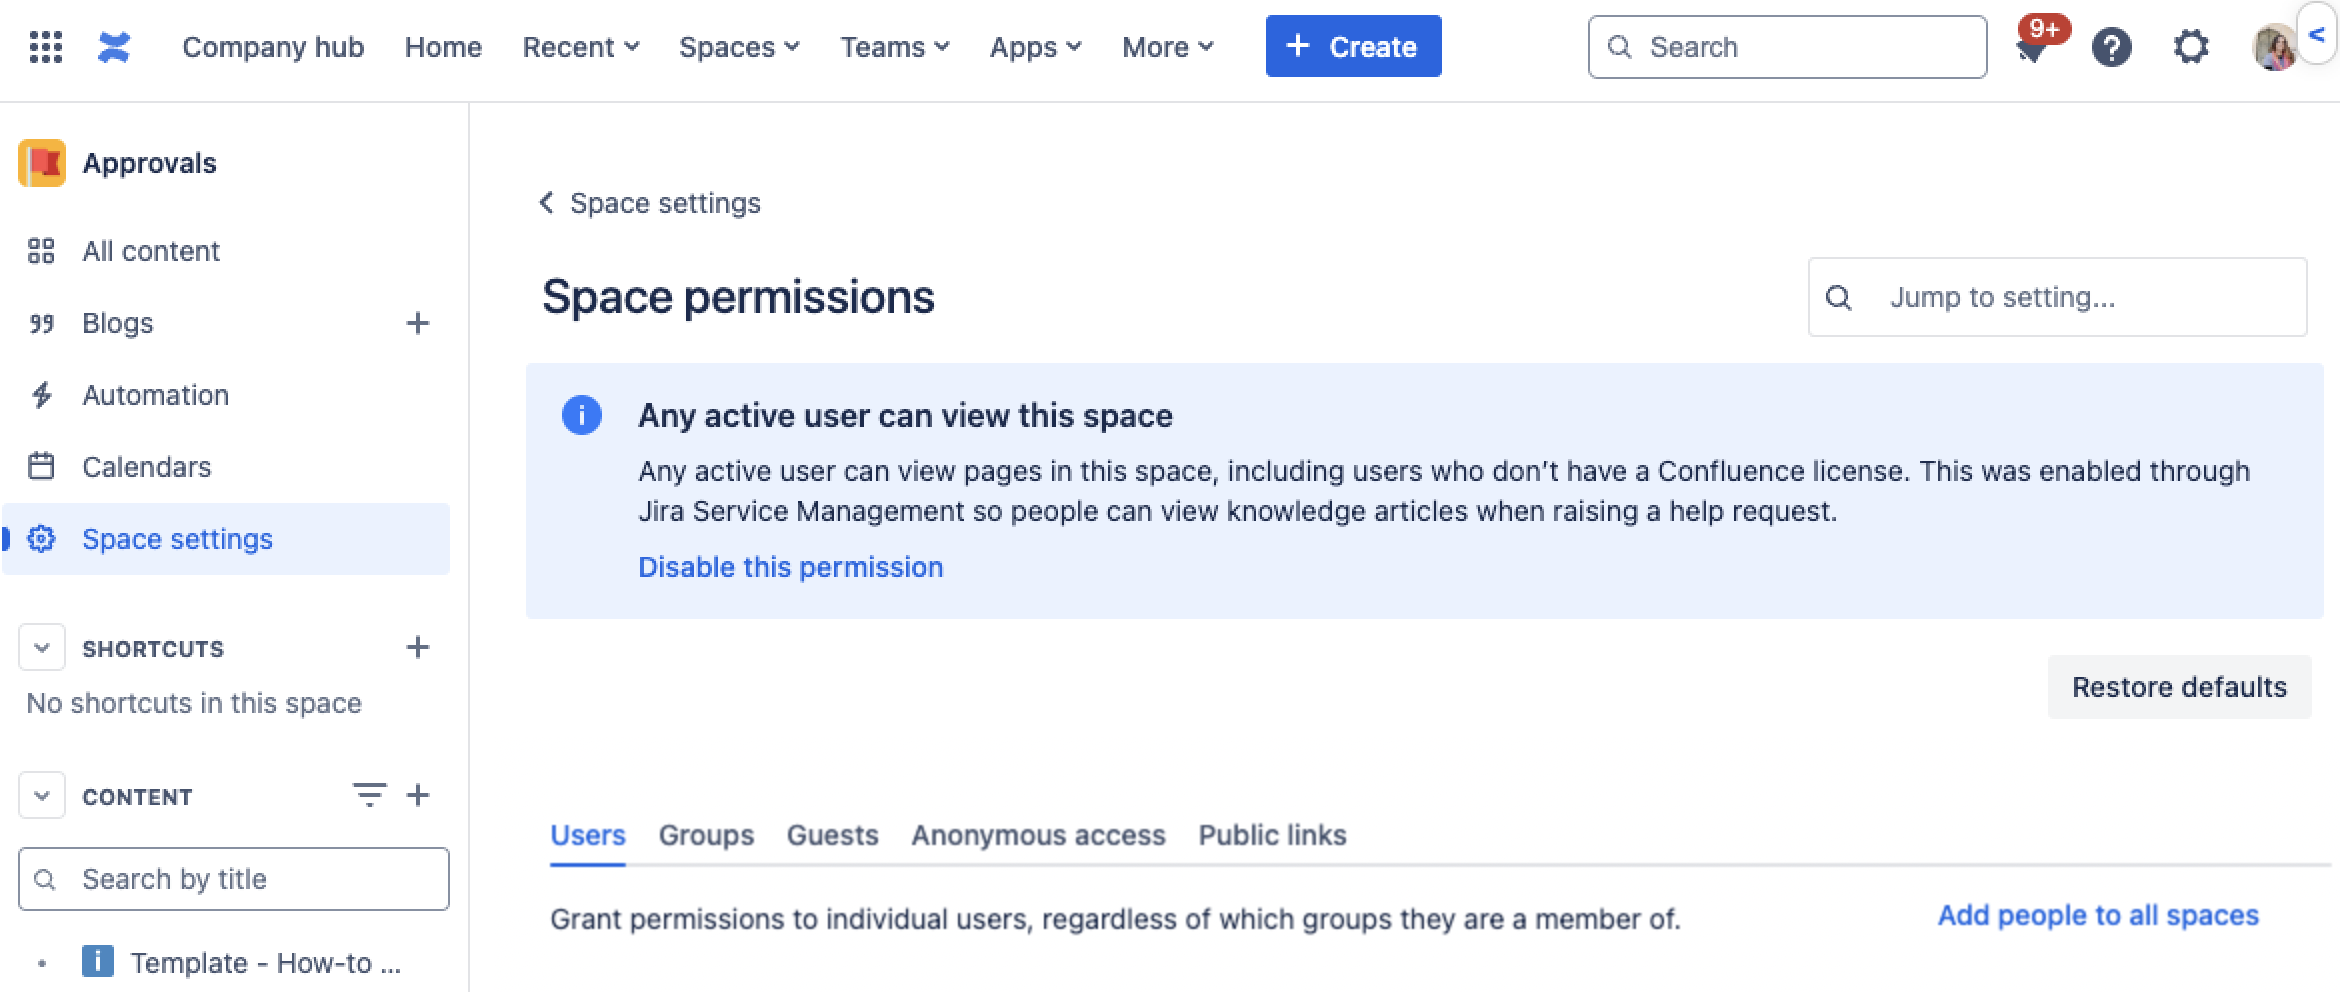The height and width of the screenshot is (992, 2340).
Task: Select the Anonymous access tab
Action: coord(1037,835)
